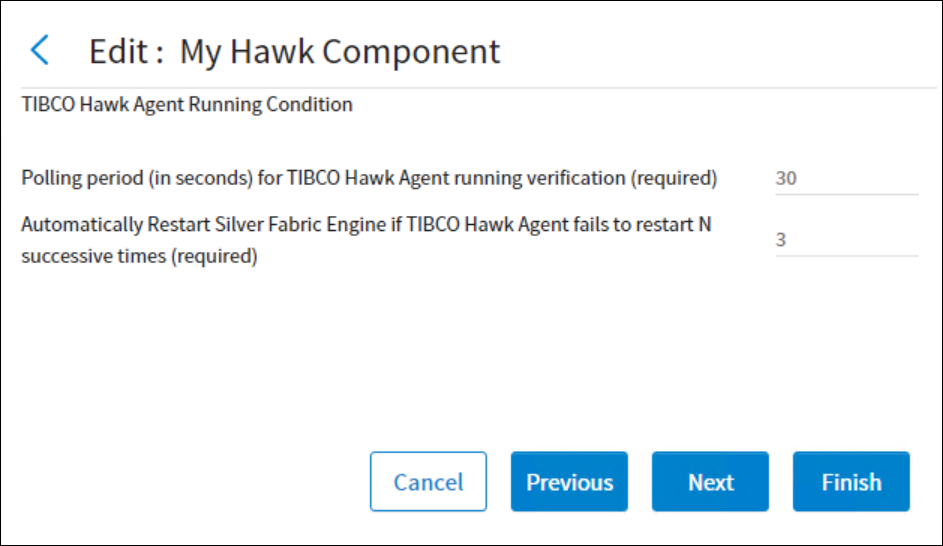Viewport: 943px width, 546px height.
Task: Save the component by clicking Finish
Action: [x=851, y=482]
